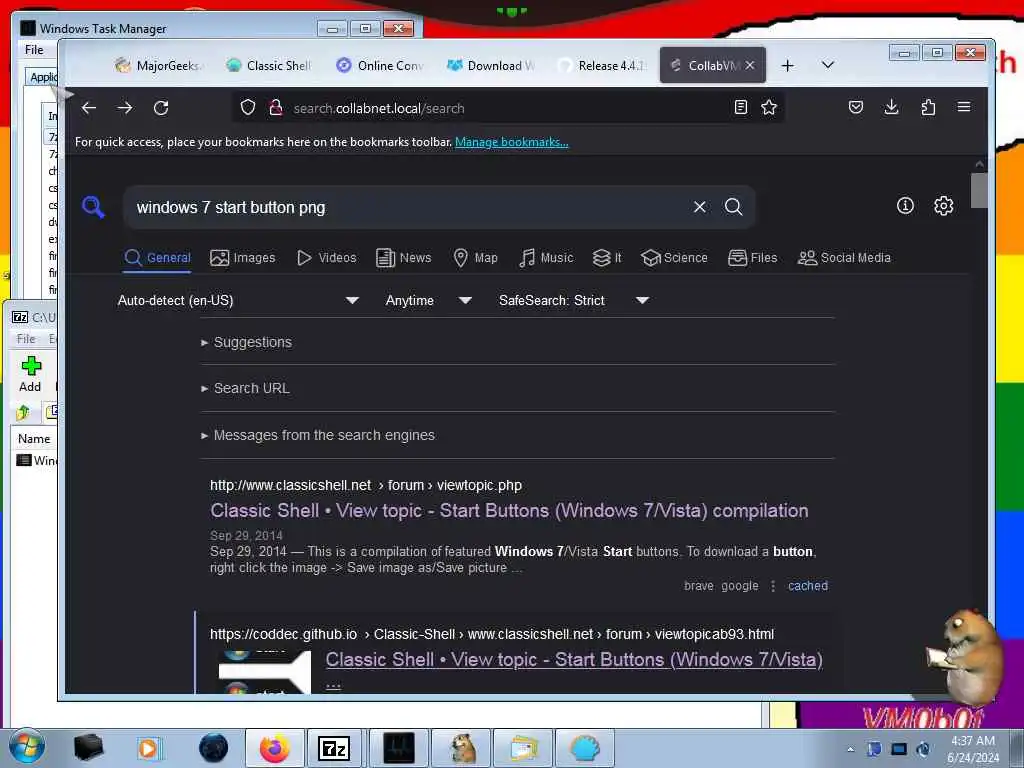Expand the Suggestions section
Viewport: 1024px width, 768px height.
pos(247,342)
